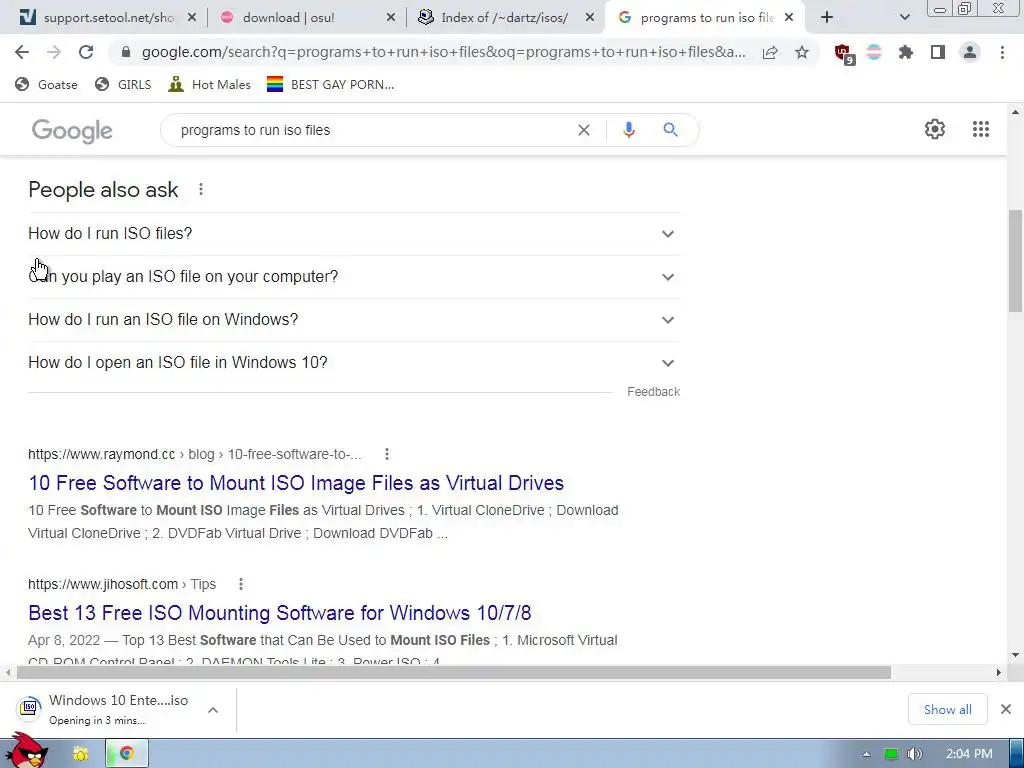Start voice search with the microphone
This screenshot has width=1024, height=768.
pyautogui.click(x=628, y=130)
